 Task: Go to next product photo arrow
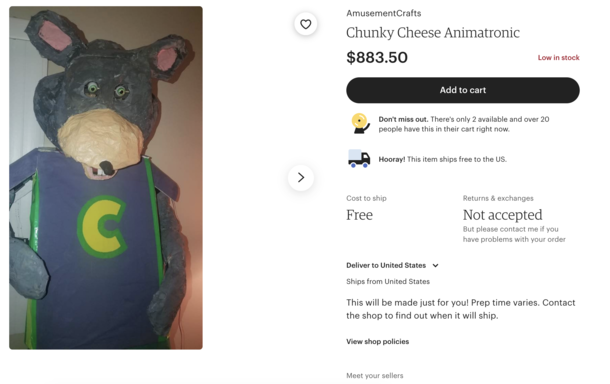pyautogui.click(x=301, y=178)
